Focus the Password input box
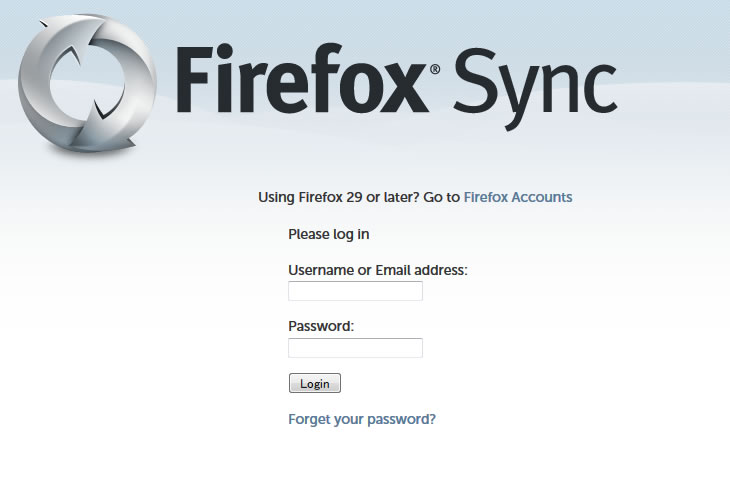The image size is (730, 500). 355,348
